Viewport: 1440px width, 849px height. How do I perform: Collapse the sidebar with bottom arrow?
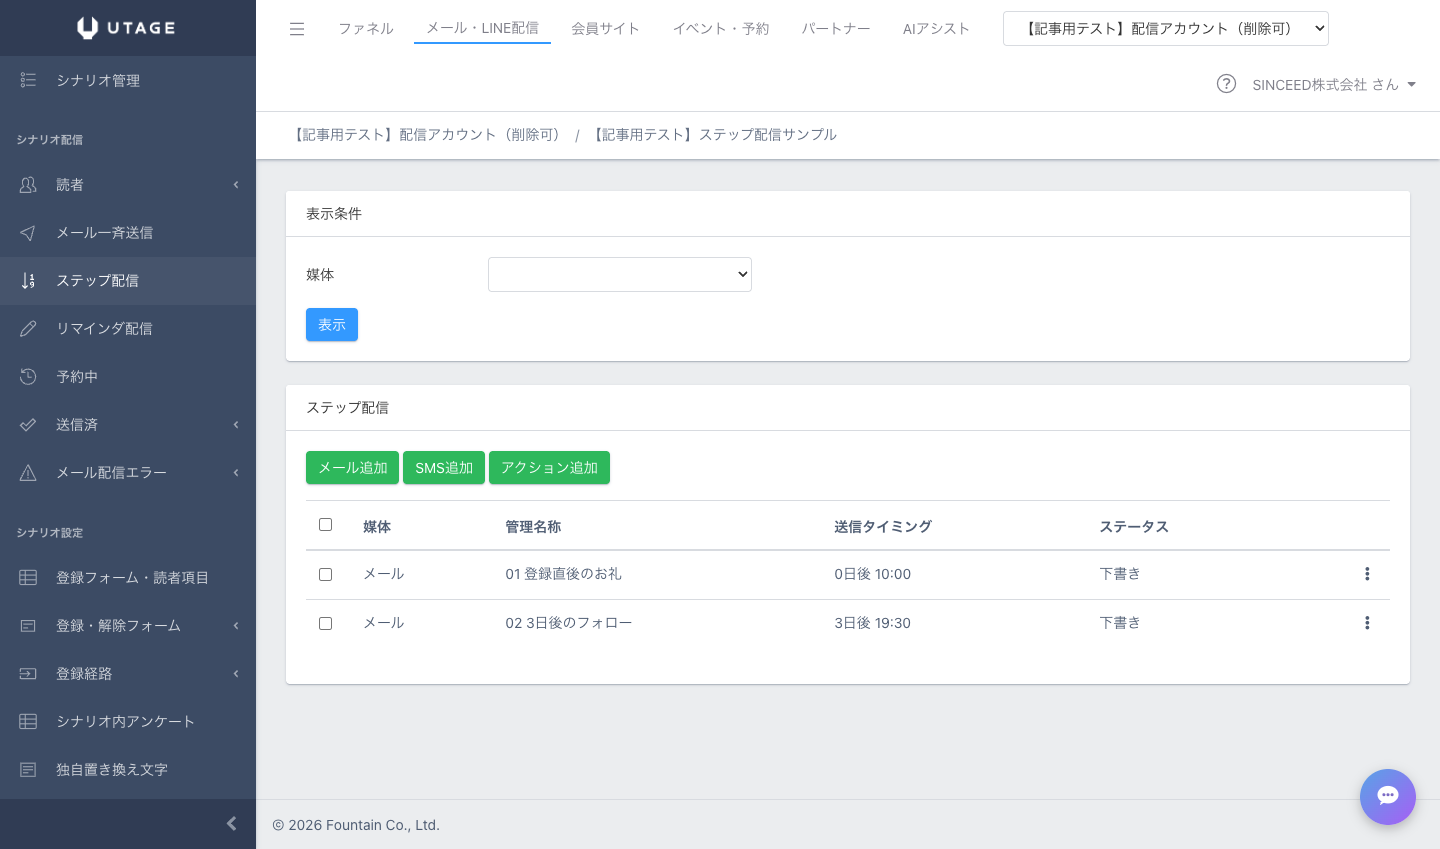pyautogui.click(x=232, y=824)
